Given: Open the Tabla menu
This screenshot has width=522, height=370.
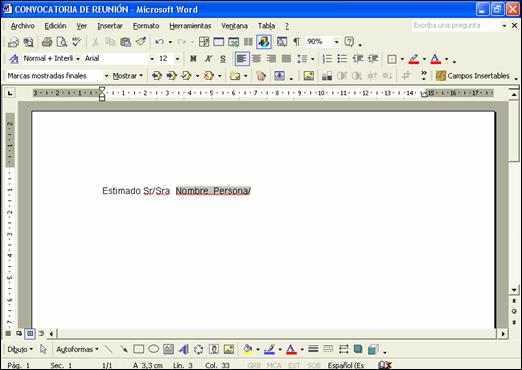Looking at the screenshot, I should [266, 26].
